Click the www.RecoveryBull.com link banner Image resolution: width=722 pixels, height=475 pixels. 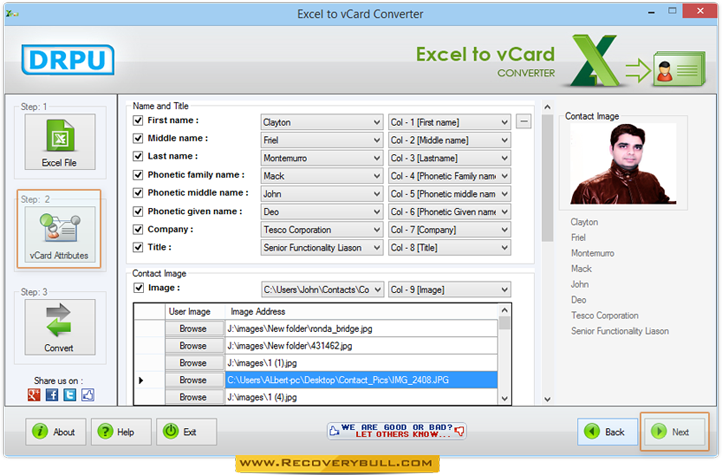[x=338, y=463]
